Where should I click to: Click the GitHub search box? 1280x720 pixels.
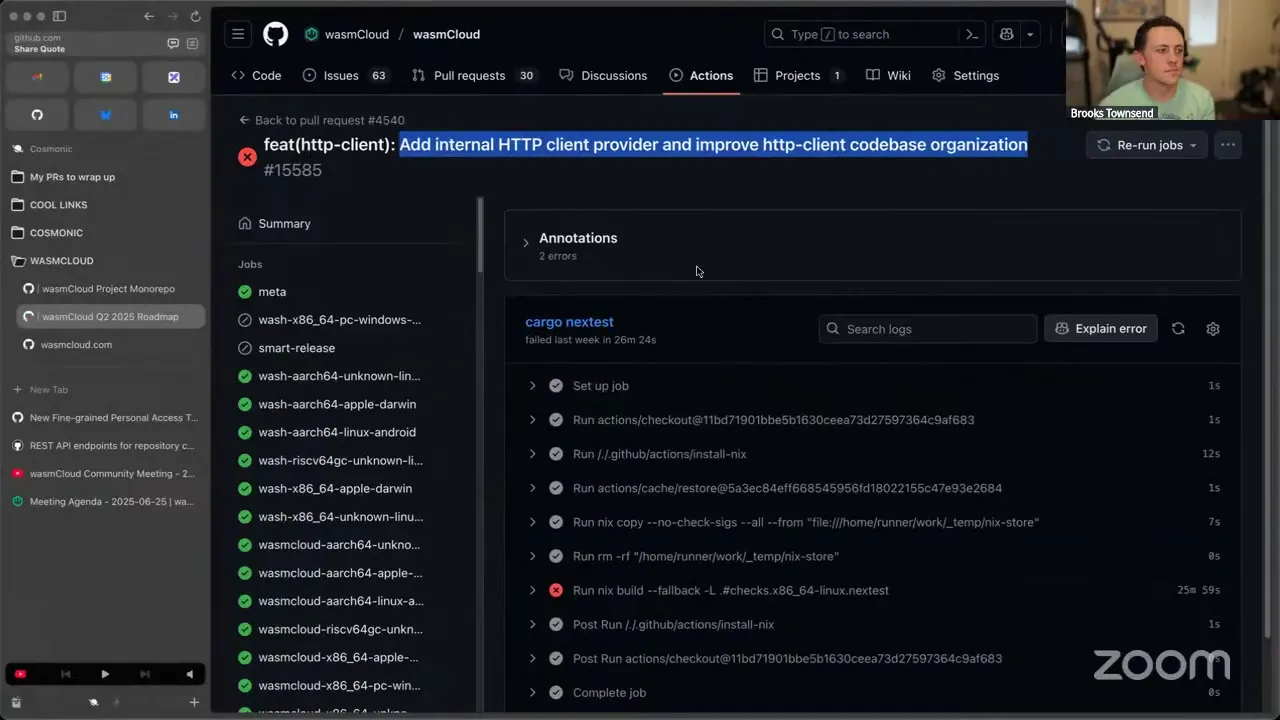[x=875, y=34]
